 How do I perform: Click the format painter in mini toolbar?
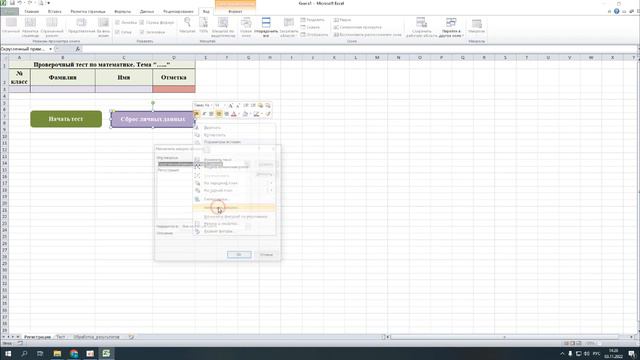[x=268, y=114]
